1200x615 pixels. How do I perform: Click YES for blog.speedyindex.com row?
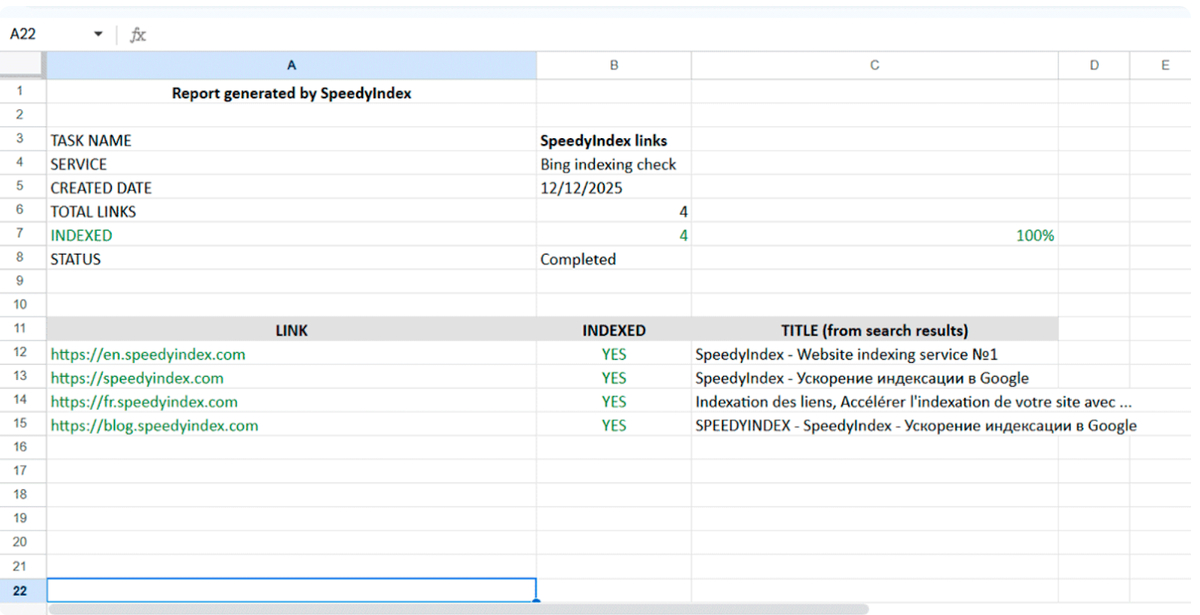pos(614,426)
